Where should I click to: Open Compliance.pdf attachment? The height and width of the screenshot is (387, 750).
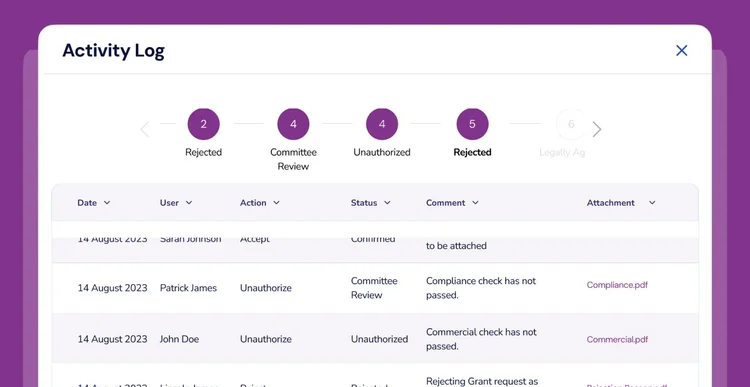tap(617, 285)
